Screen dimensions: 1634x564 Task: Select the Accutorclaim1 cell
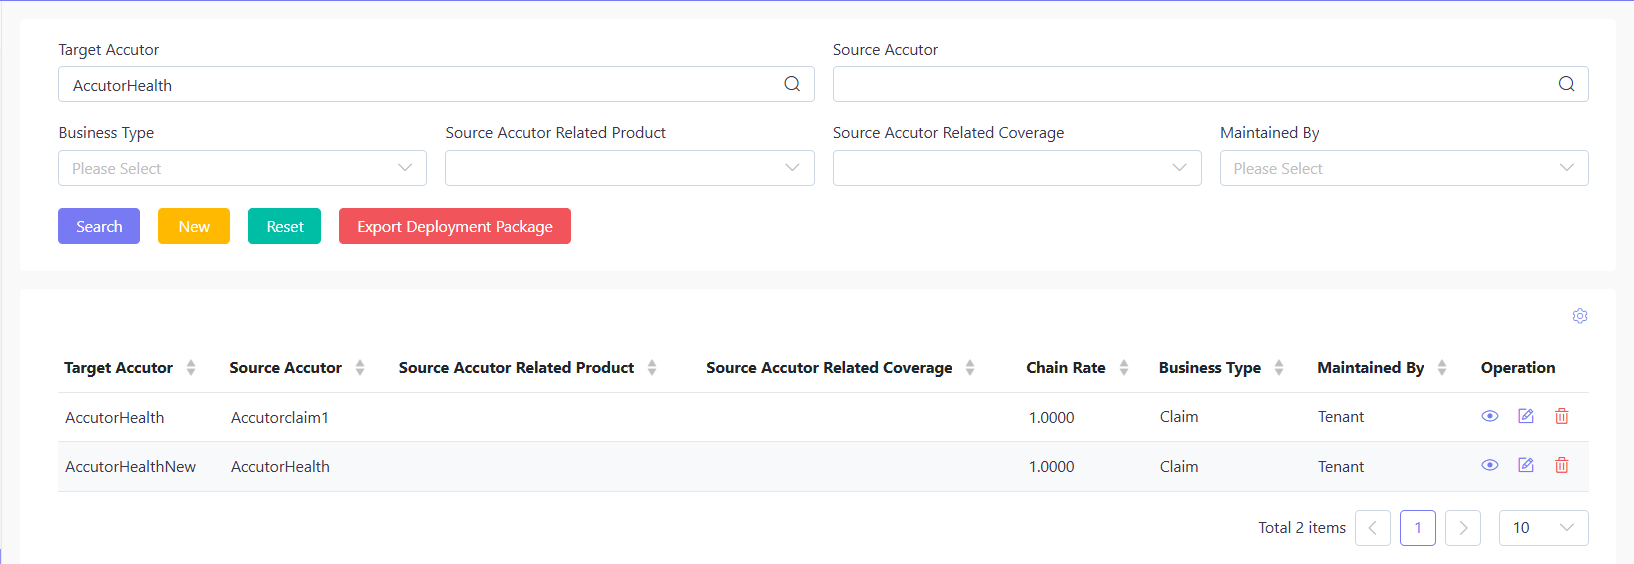pyautogui.click(x=280, y=417)
